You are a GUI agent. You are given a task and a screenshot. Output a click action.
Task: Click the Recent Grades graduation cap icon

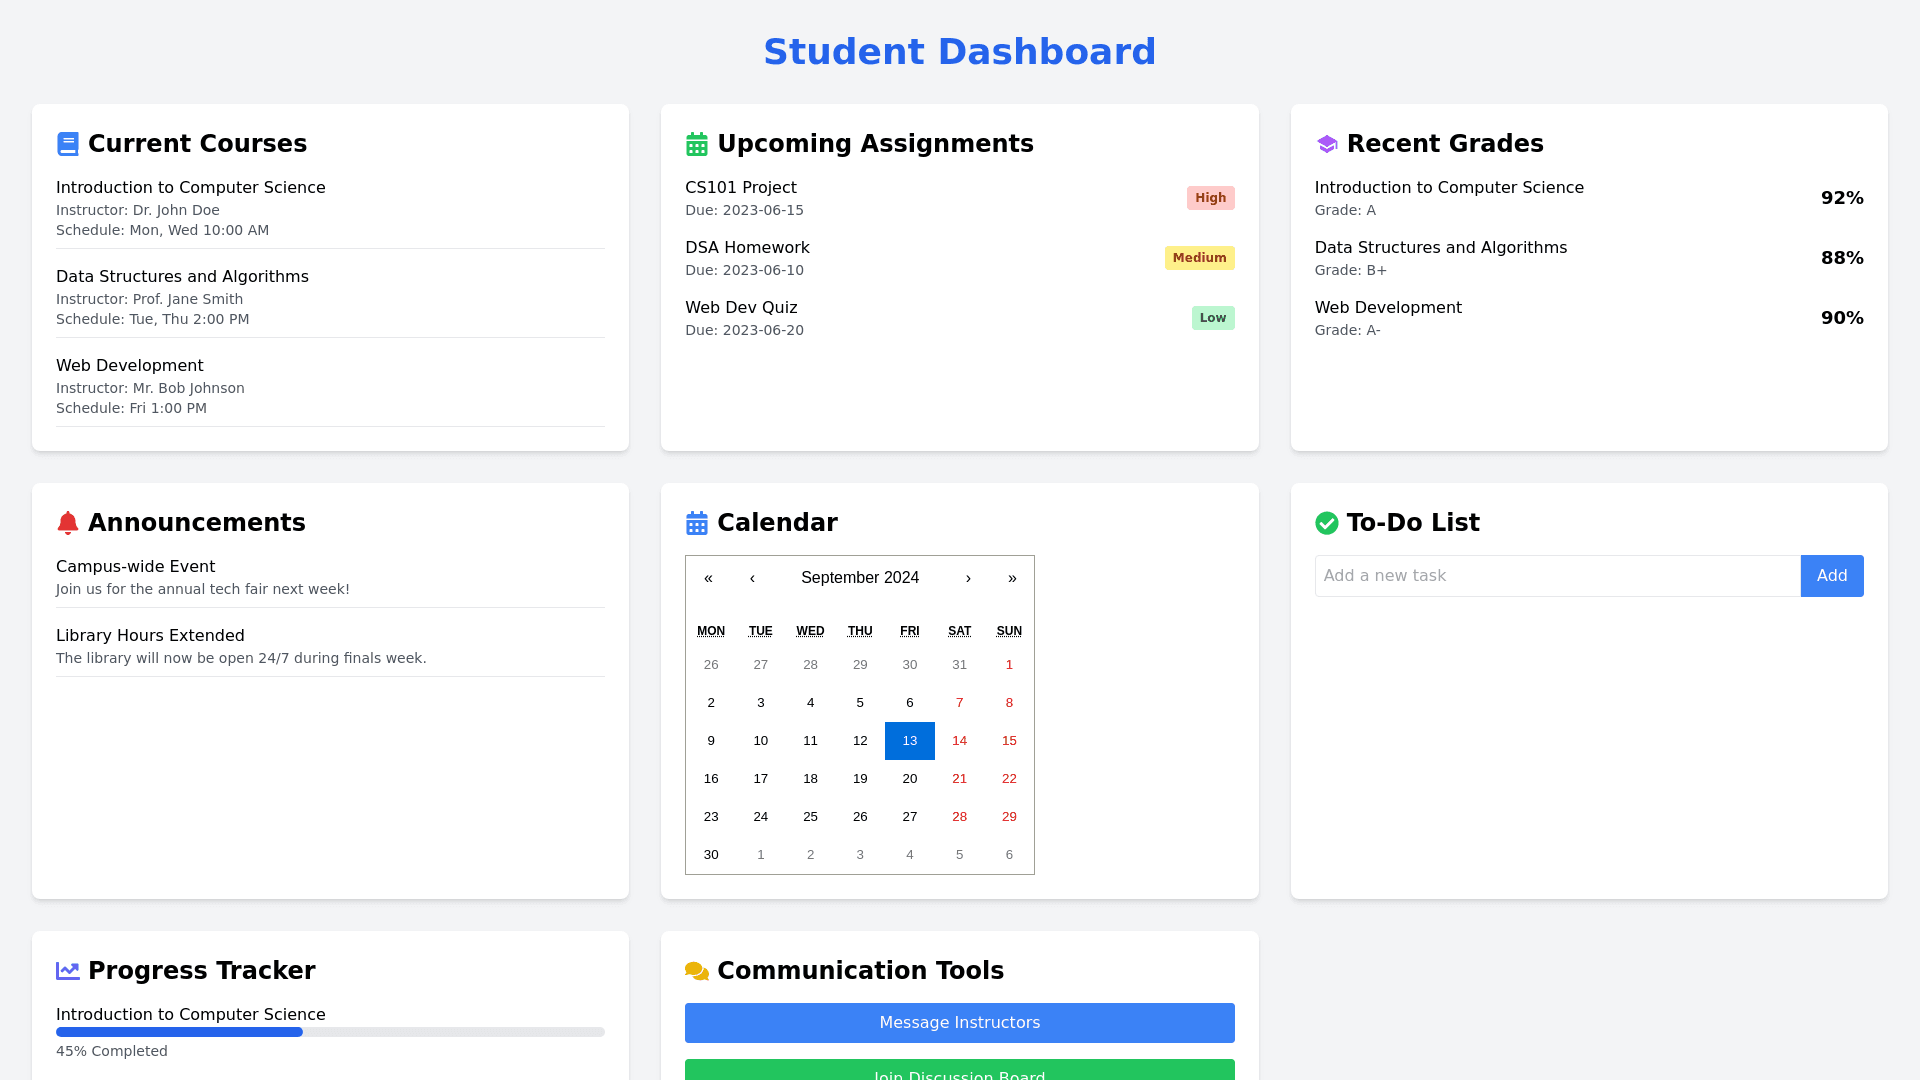click(x=1327, y=143)
